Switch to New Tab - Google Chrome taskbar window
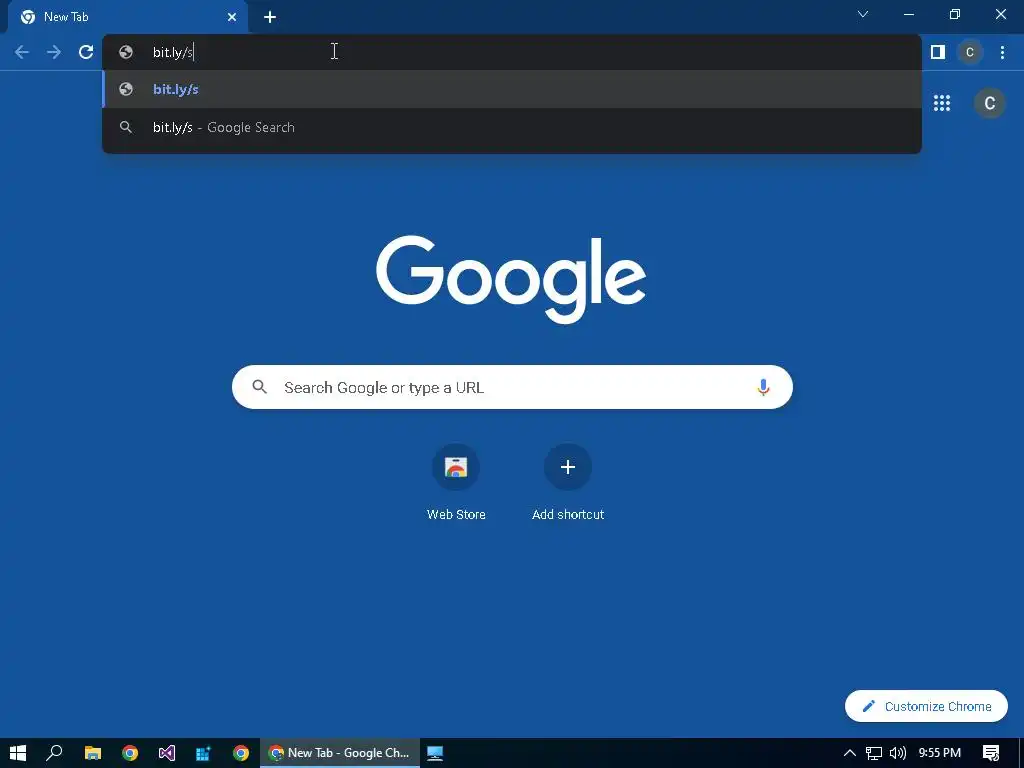Image resolution: width=1024 pixels, height=768 pixels. point(340,753)
